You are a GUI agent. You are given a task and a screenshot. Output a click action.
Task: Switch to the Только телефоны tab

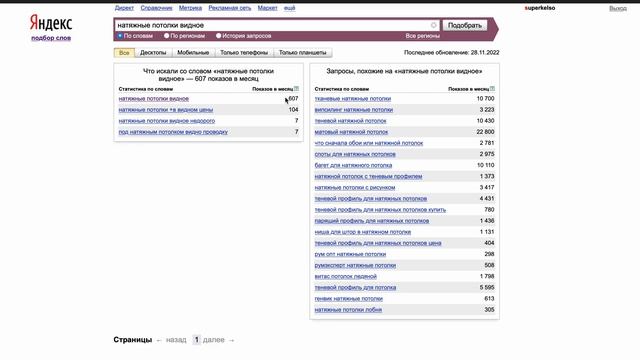244,53
